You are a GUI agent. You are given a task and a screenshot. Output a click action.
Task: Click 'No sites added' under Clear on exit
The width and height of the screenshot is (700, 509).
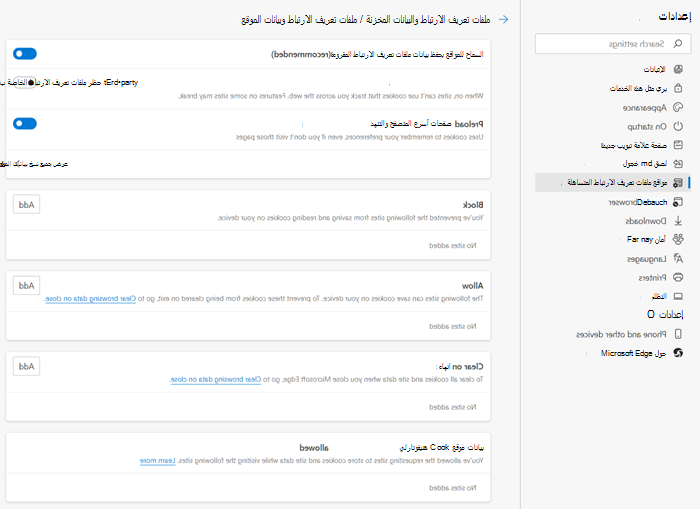(453, 407)
